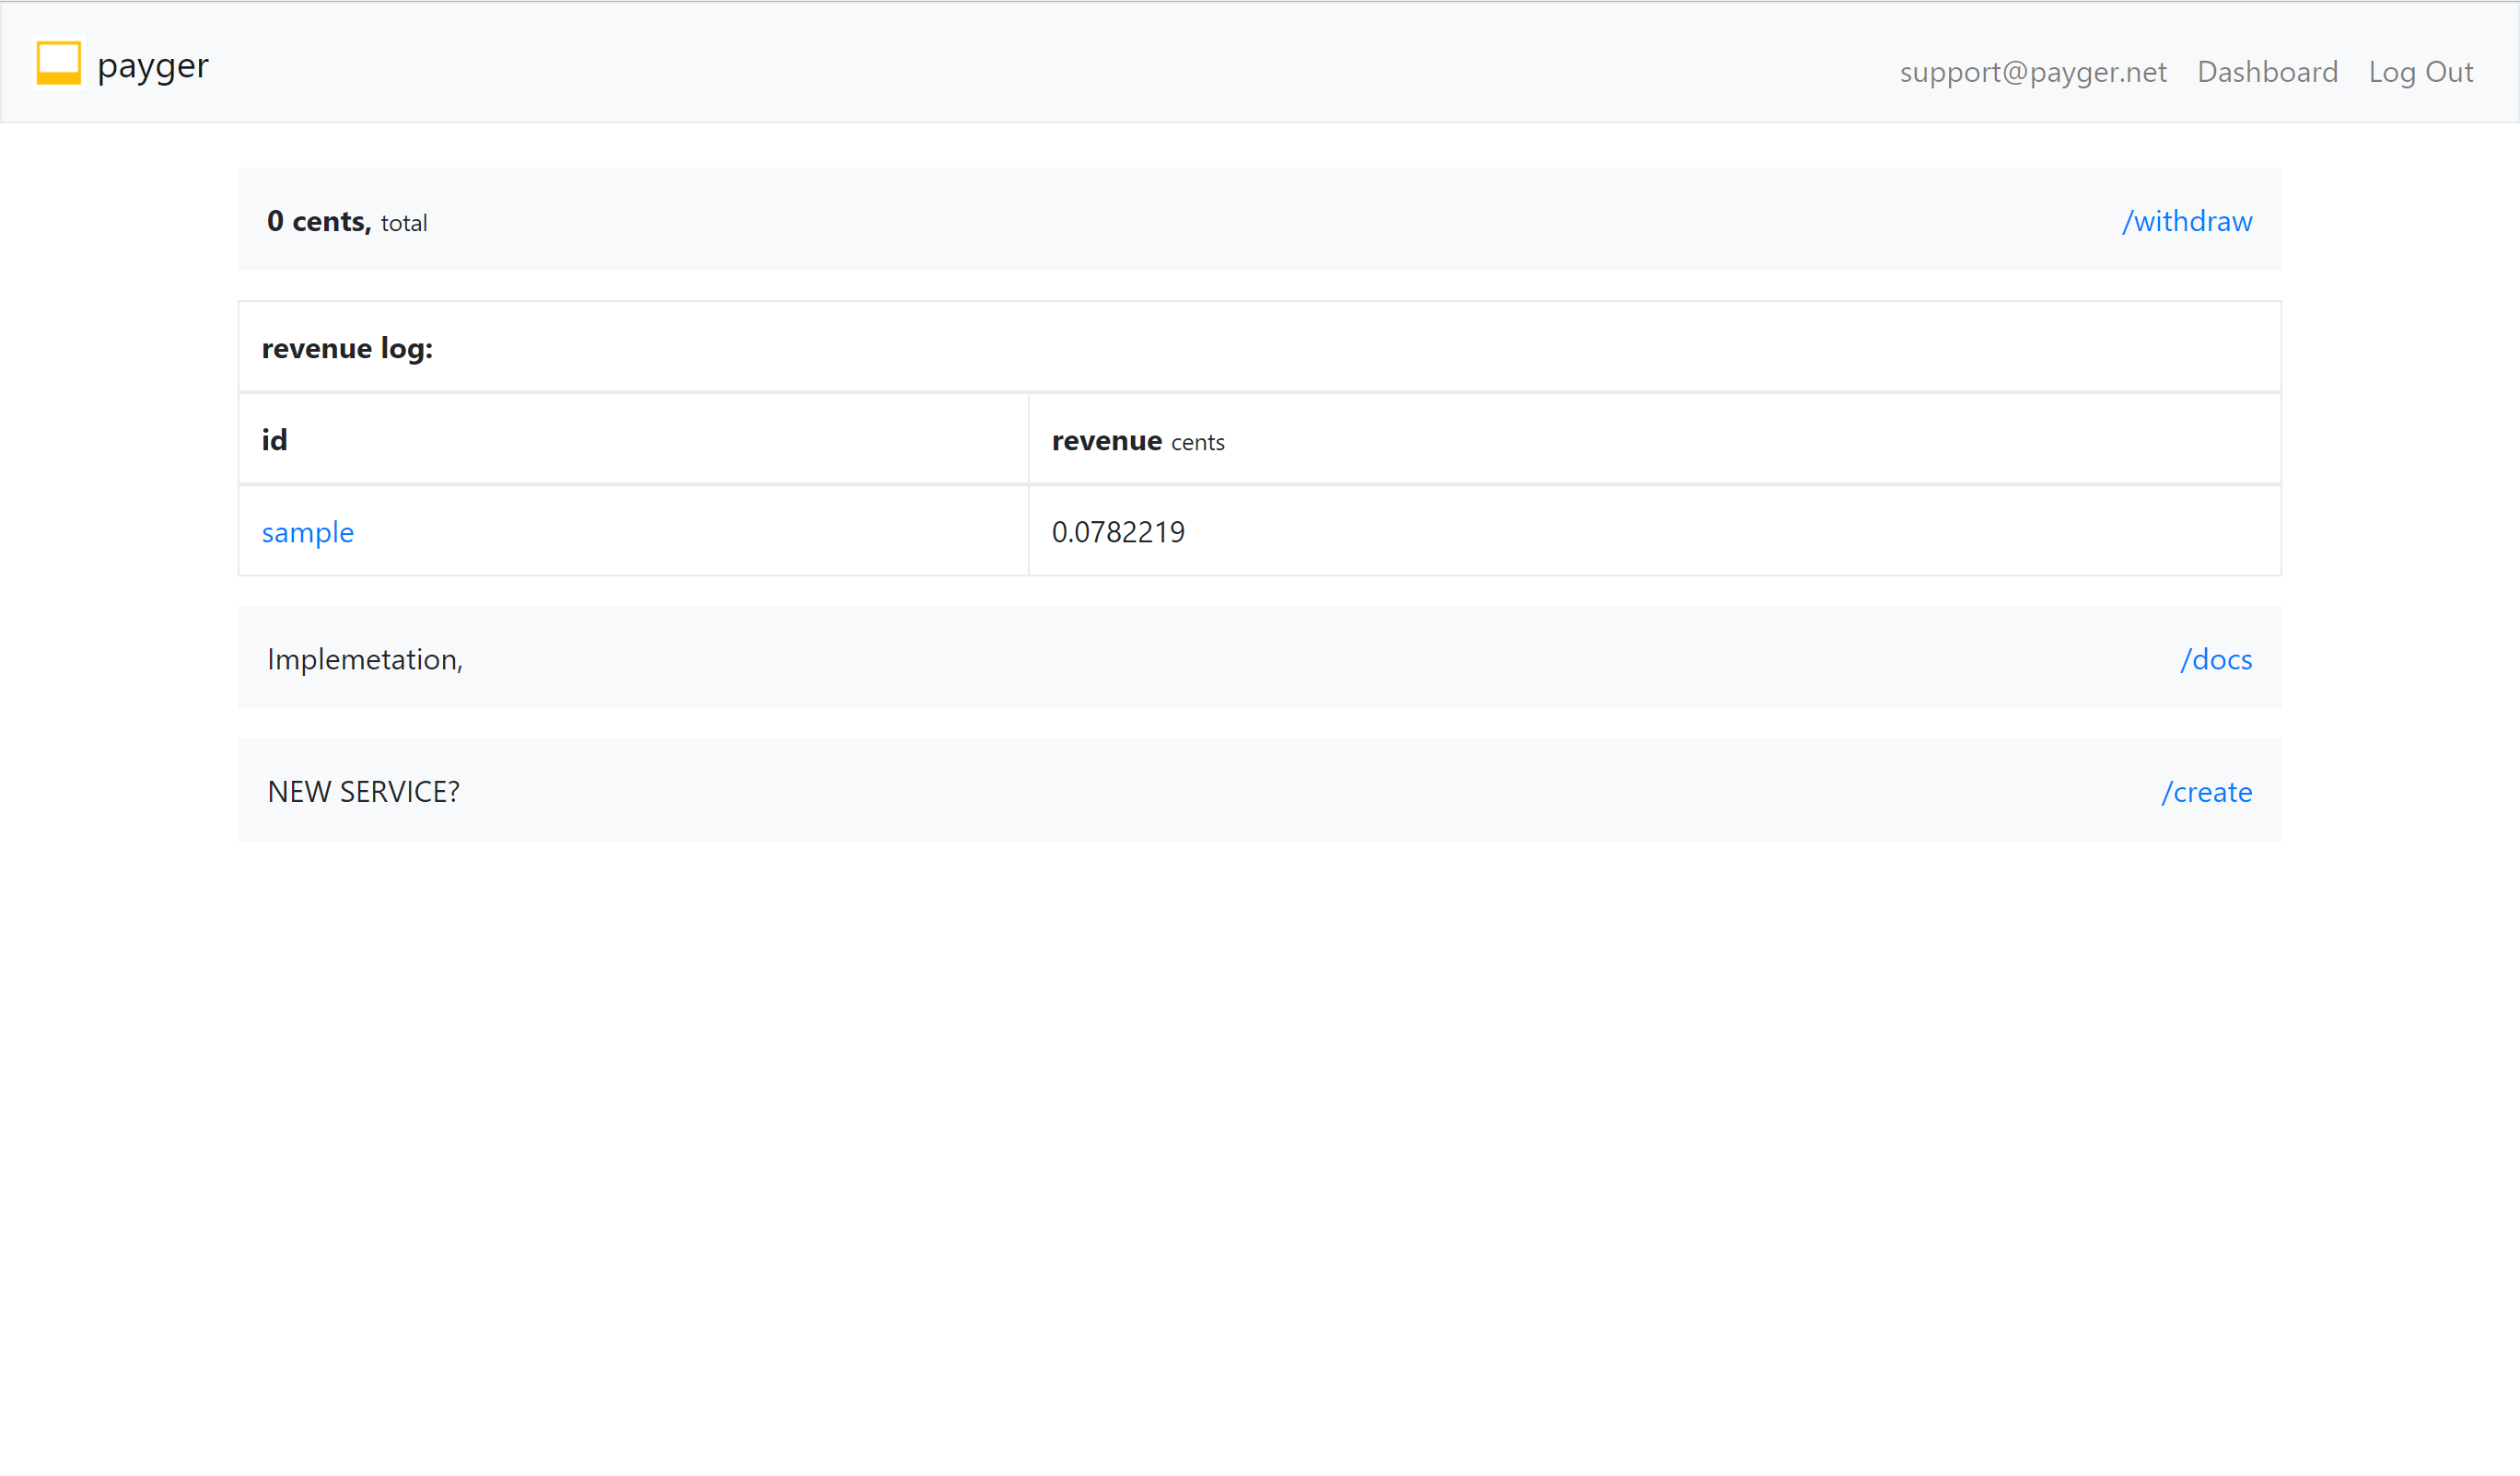
Task: Follow the /docs link
Action: pyautogui.click(x=2215, y=659)
